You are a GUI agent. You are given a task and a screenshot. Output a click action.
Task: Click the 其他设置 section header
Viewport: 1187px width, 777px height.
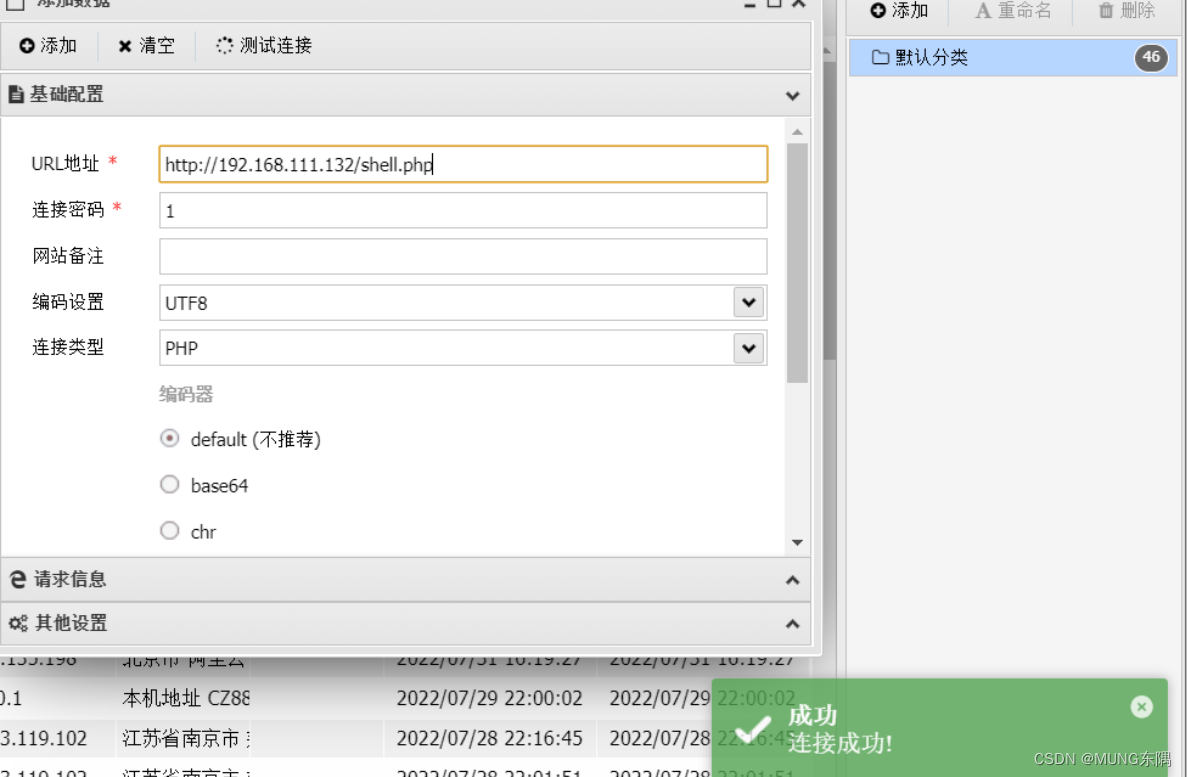click(406, 623)
